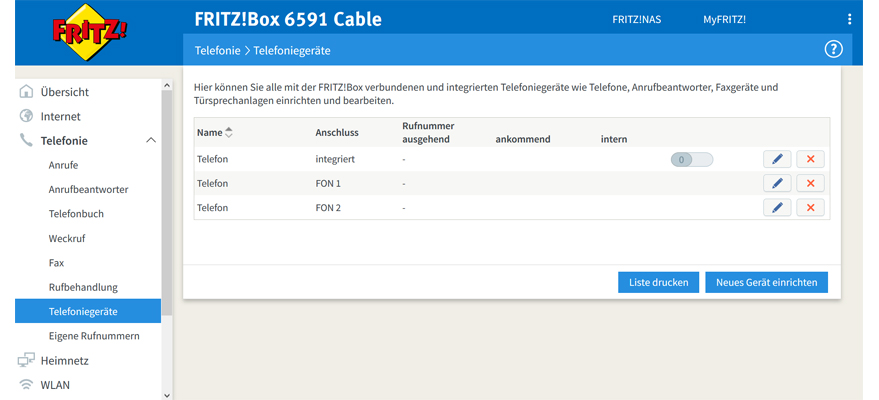Delete the FON 1 Telefon entry

tap(810, 183)
